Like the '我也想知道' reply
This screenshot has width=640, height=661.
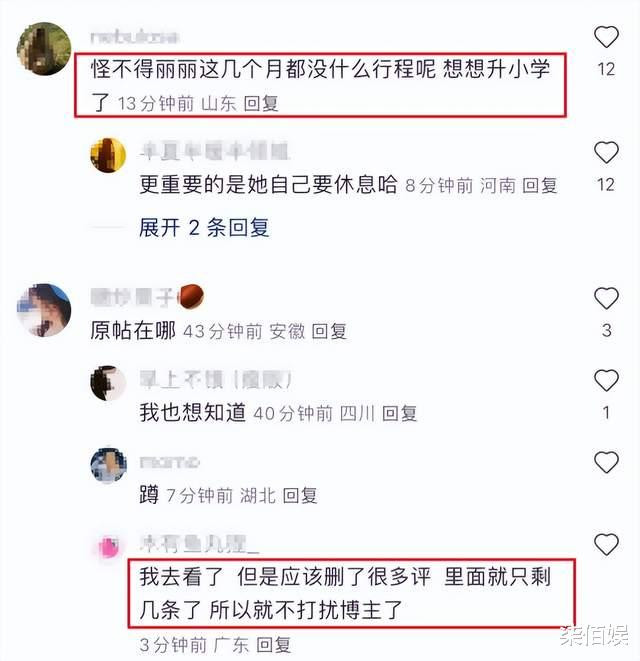606,380
